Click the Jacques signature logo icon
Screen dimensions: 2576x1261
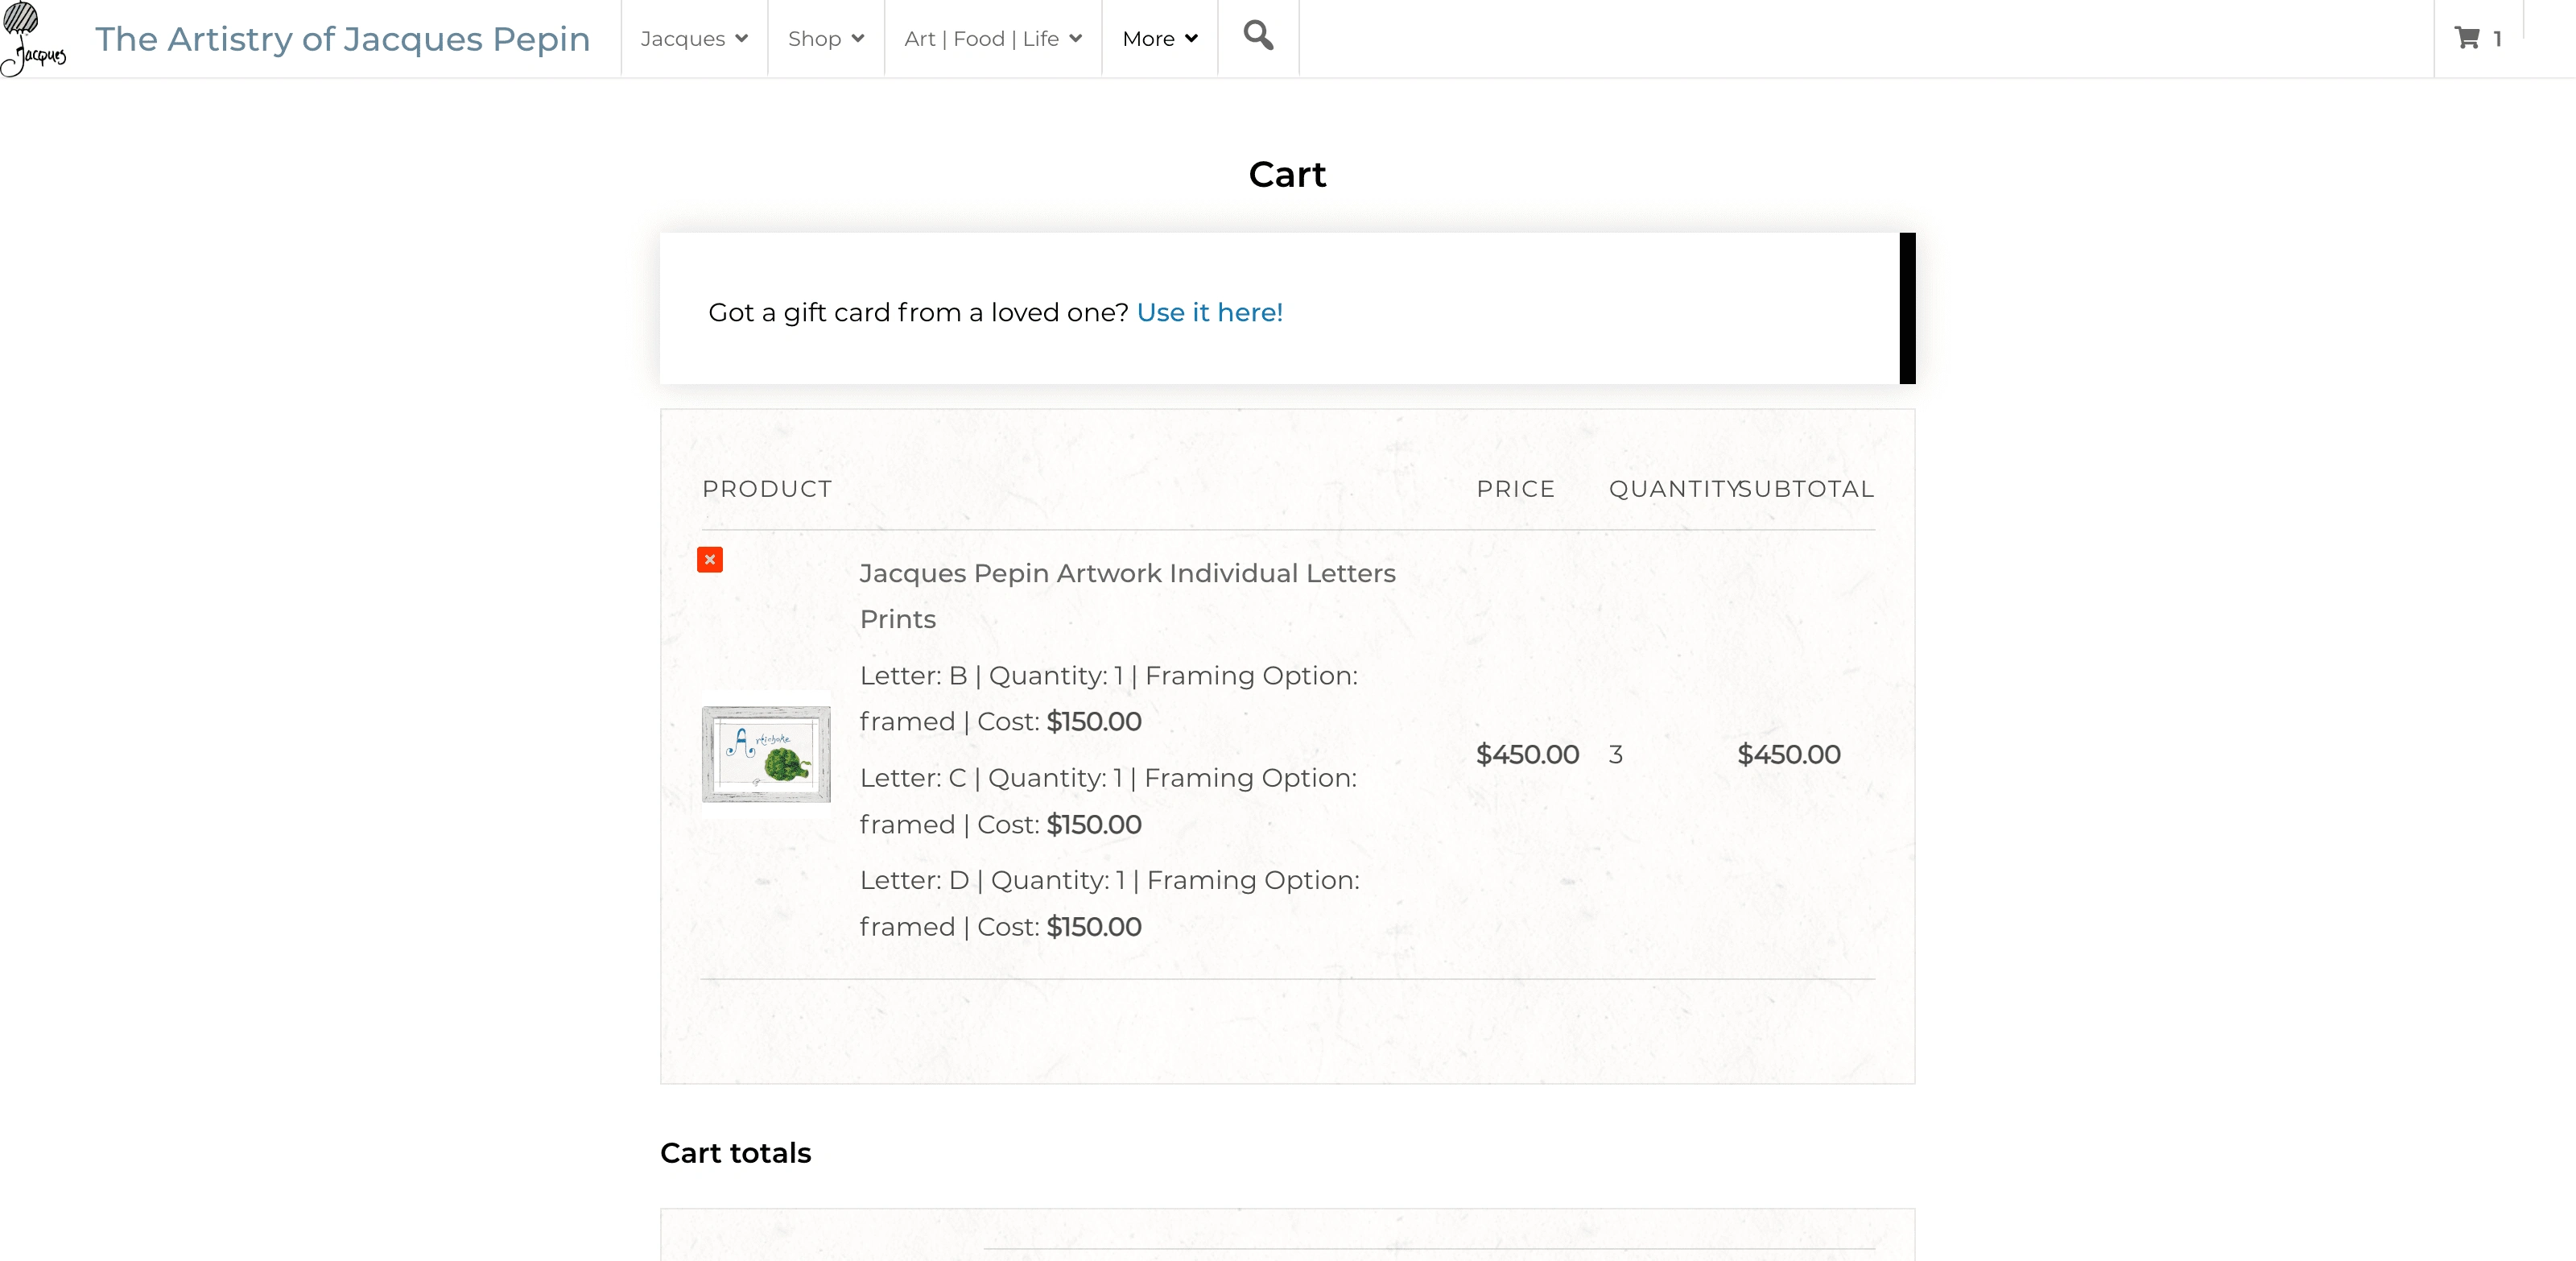pyautogui.click(x=34, y=39)
